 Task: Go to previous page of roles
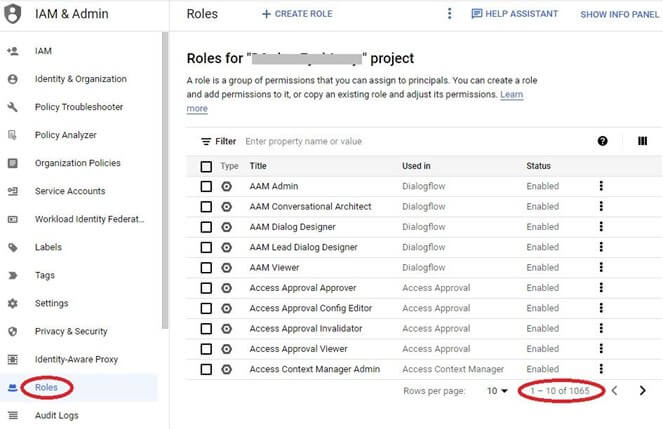pos(614,391)
